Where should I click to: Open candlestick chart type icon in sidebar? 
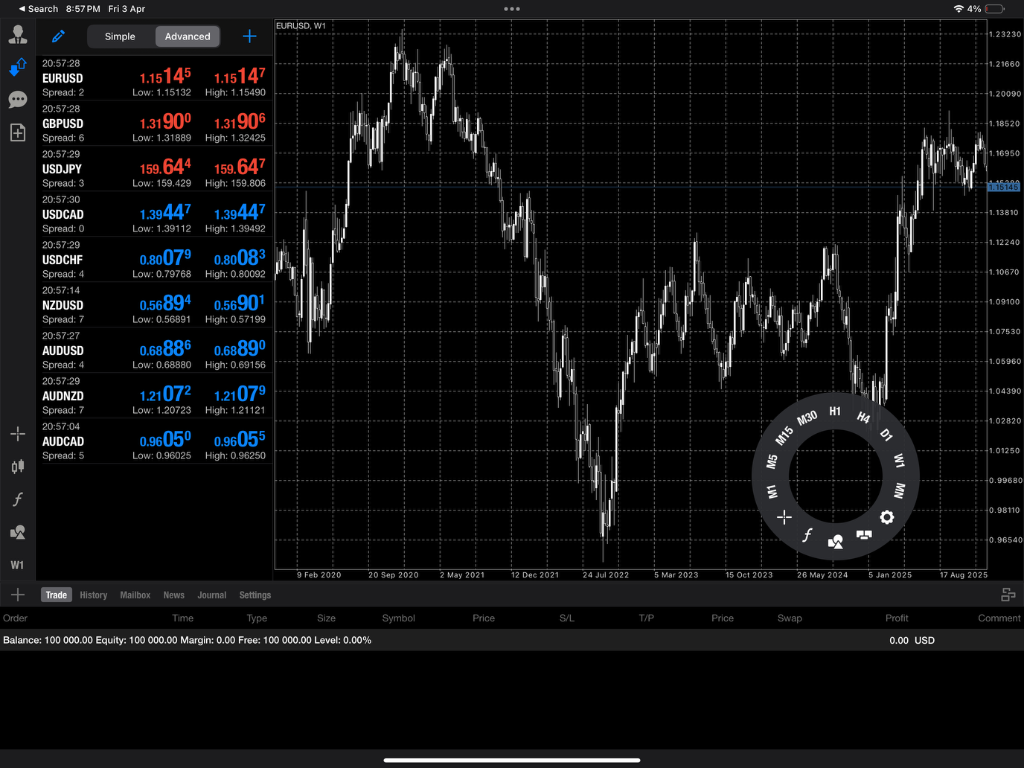[x=18, y=466]
